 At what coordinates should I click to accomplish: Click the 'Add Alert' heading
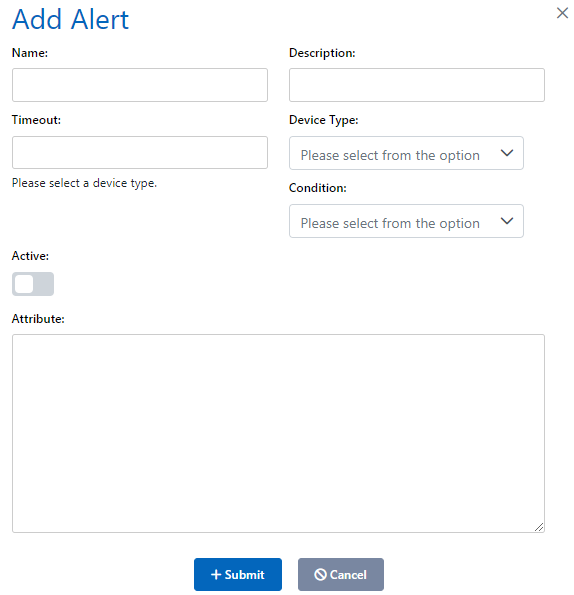pyautogui.click(x=71, y=19)
